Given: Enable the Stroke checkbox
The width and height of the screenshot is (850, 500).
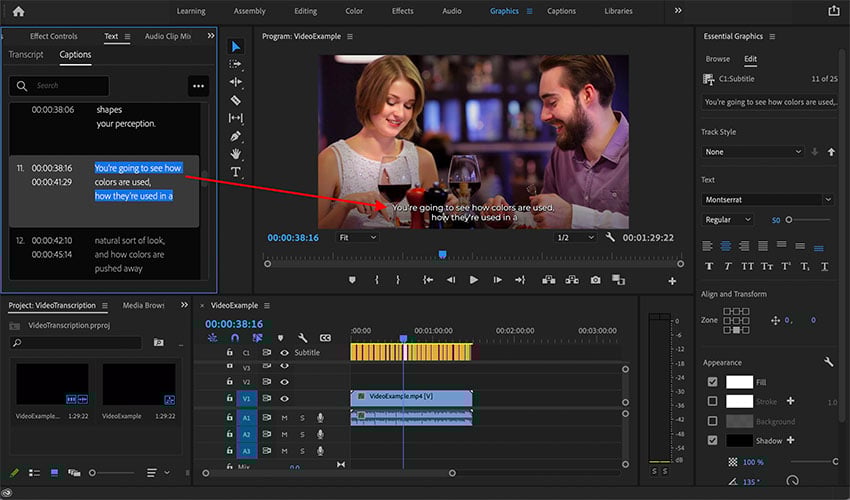Looking at the screenshot, I should click(x=712, y=401).
